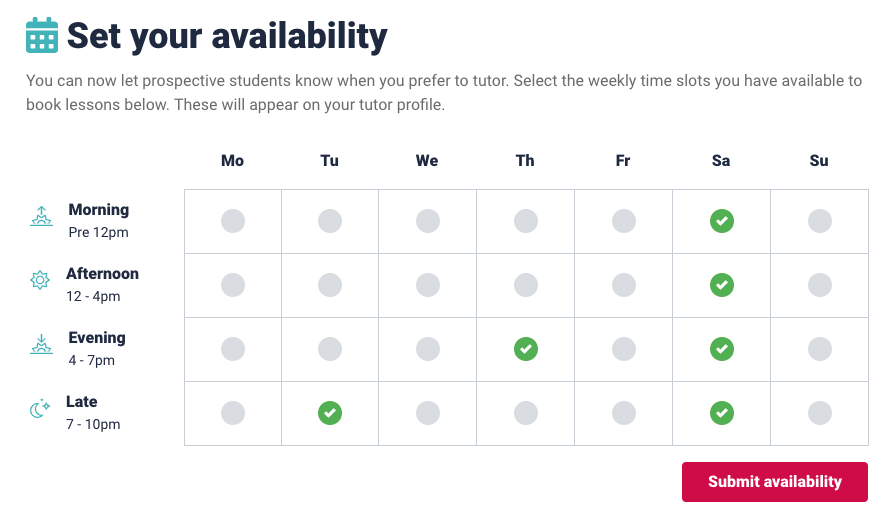Toggle on Friday Evening slot
The height and width of the screenshot is (527, 896).
(x=624, y=349)
